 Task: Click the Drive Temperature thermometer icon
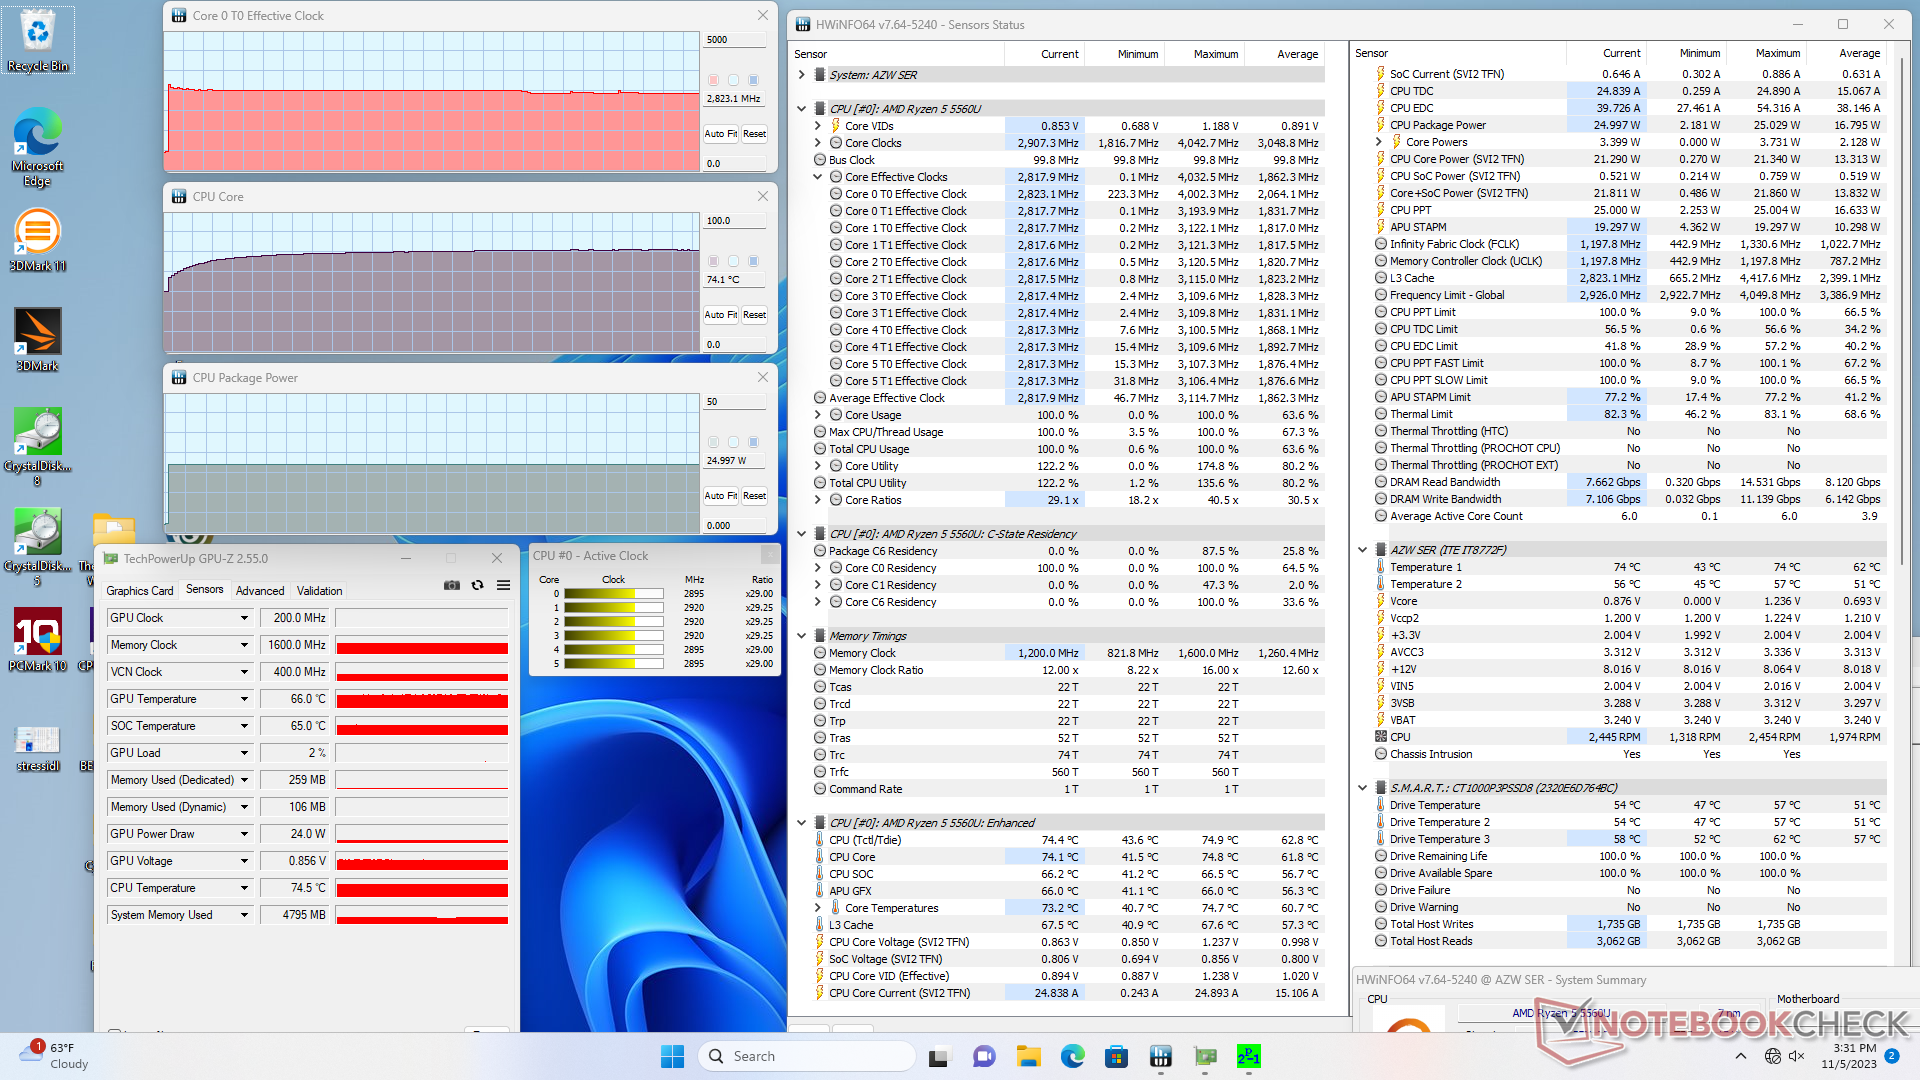click(x=1380, y=805)
